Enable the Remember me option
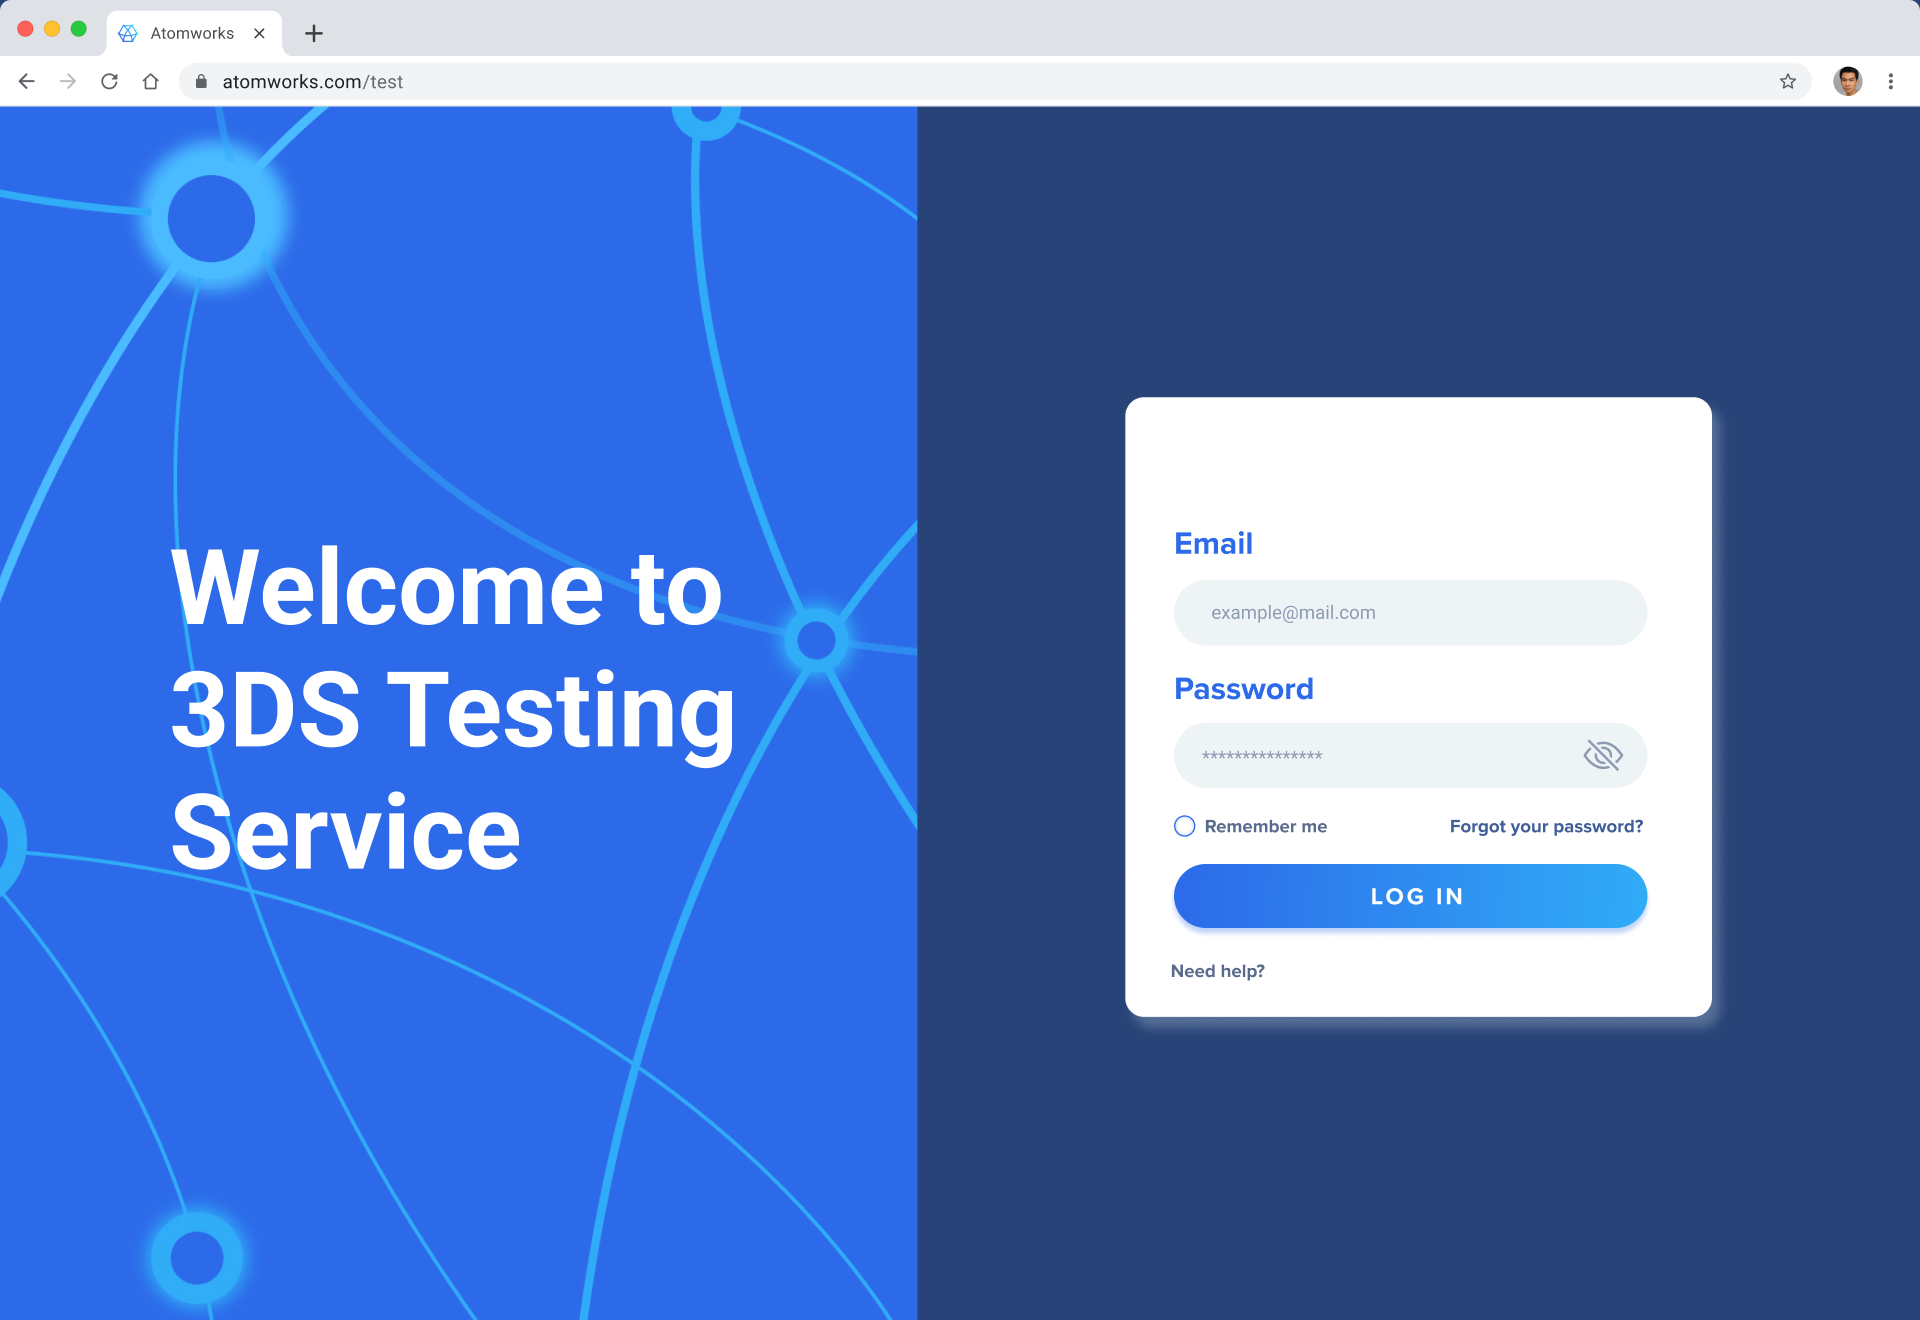1920x1320 pixels. click(1185, 826)
